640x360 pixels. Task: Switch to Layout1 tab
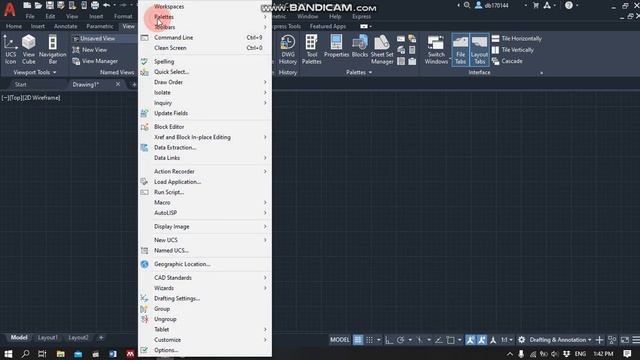pyautogui.click(x=47, y=338)
